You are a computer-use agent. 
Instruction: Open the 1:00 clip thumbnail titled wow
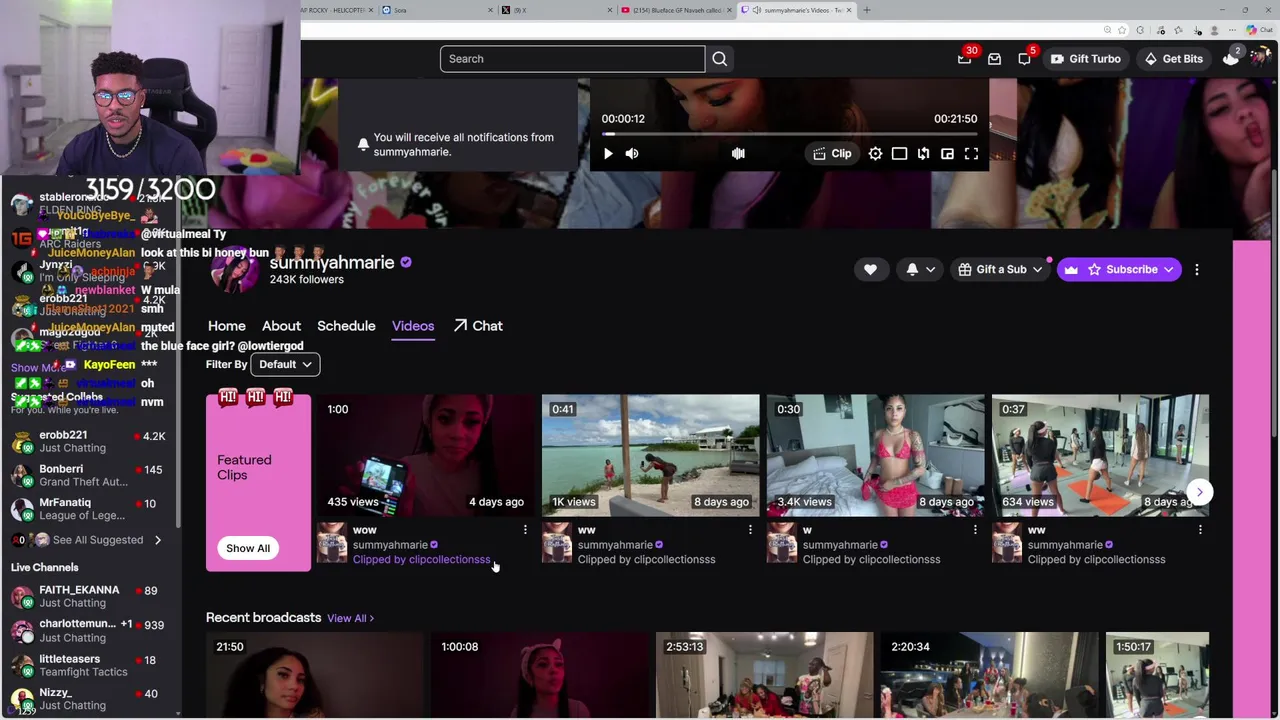click(x=426, y=455)
